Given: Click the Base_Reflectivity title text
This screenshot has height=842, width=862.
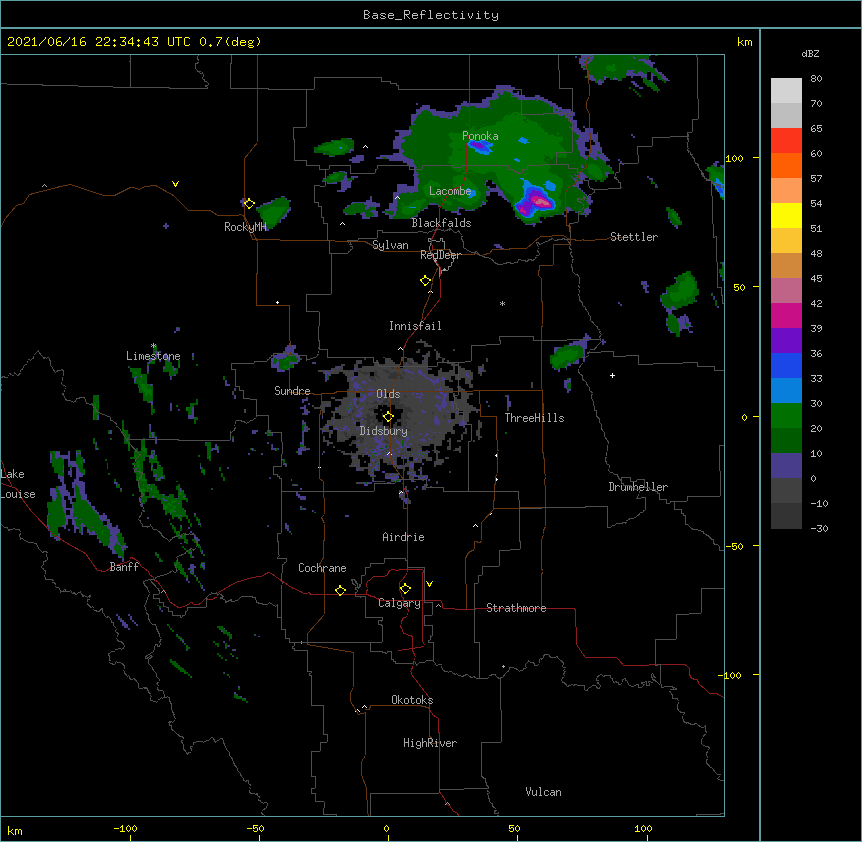Looking at the screenshot, I should [431, 15].
